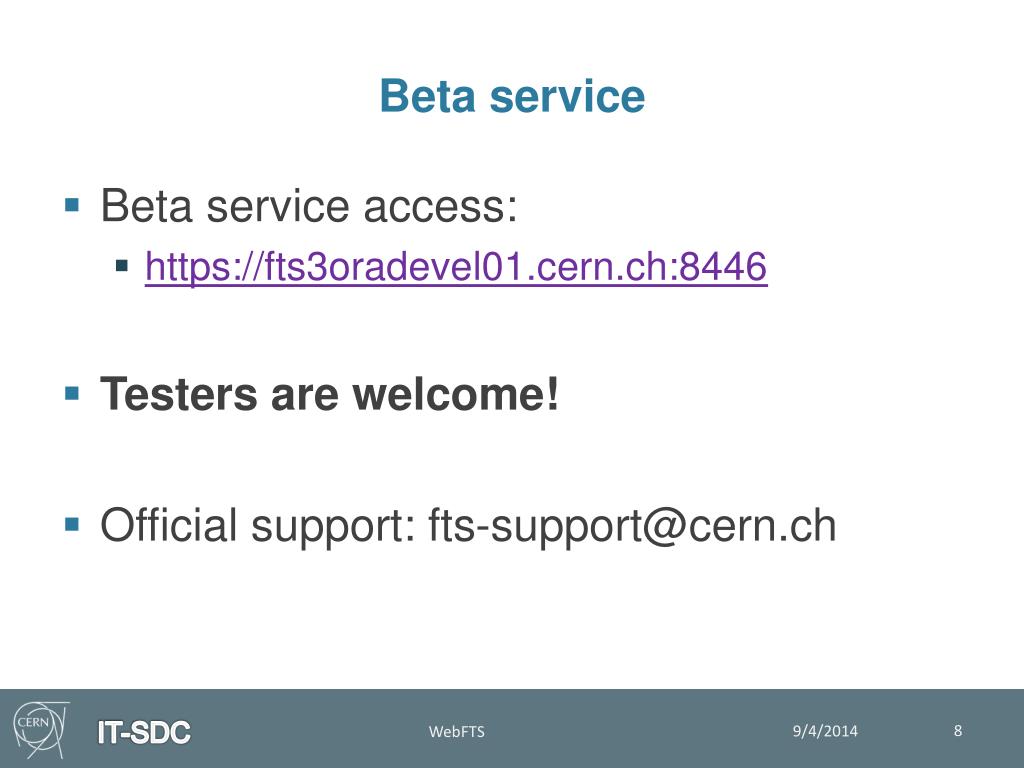Image resolution: width=1024 pixels, height=768 pixels.
Task: Click the blue bullet beside Beta service access
Action: coord(72,206)
